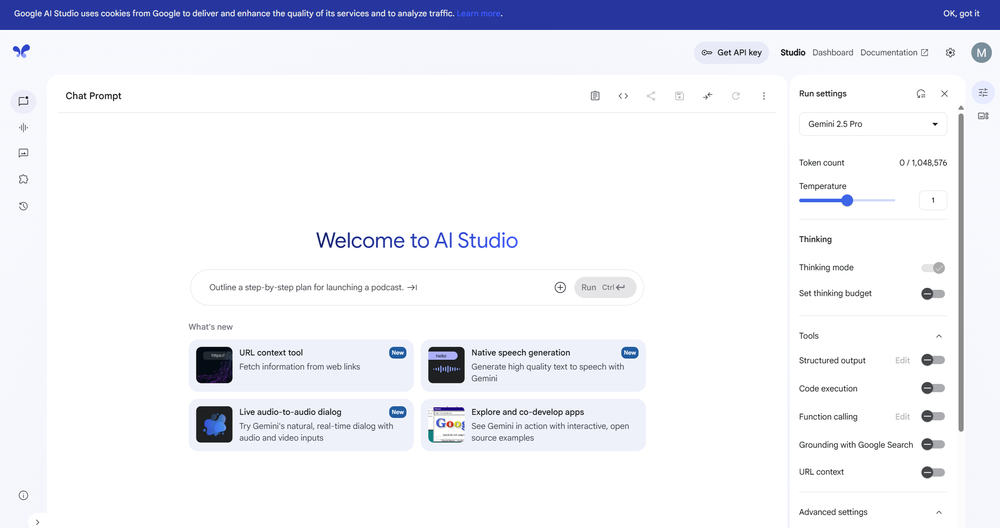1000x528 pixels.
Task: Toggle the run settings sliders icon
Action: [x=983, y=92]
